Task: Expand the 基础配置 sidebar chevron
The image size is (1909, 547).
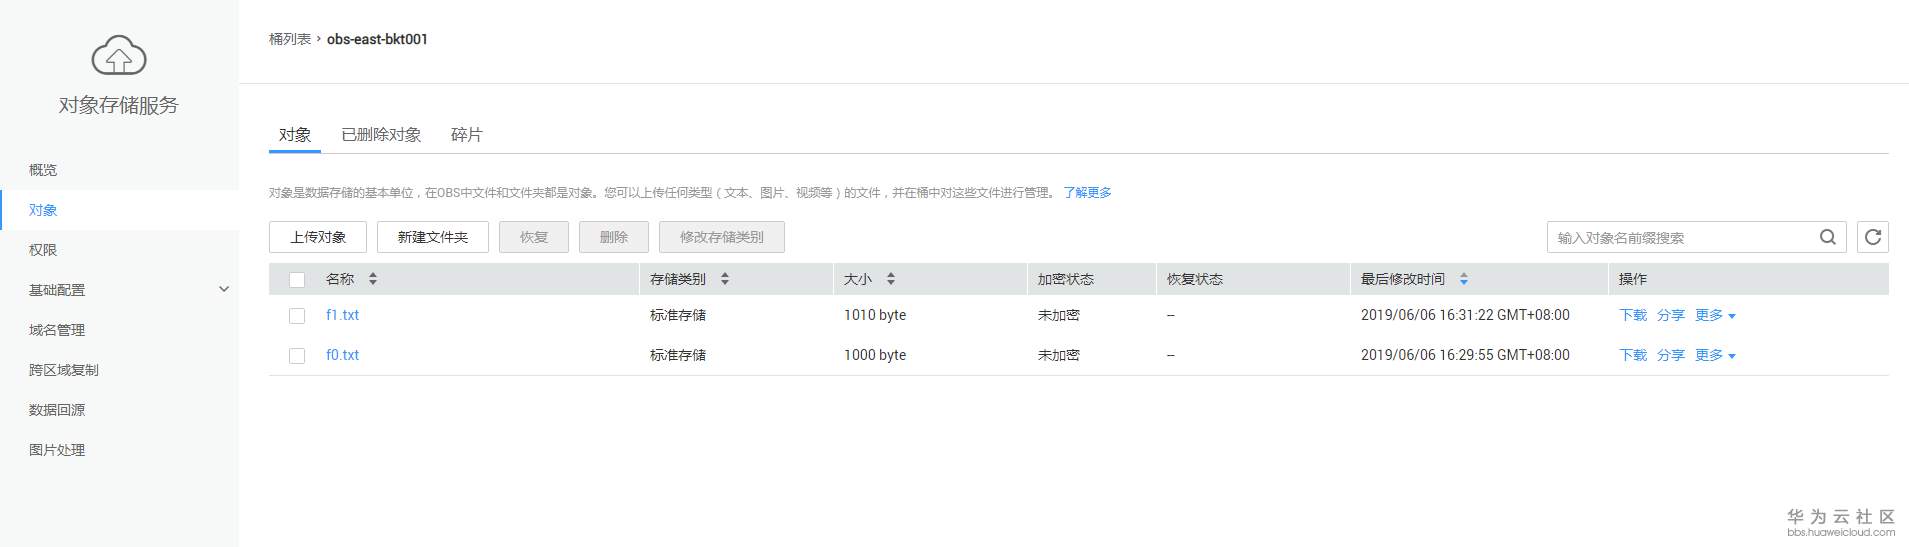Action: tap(224, 289)
